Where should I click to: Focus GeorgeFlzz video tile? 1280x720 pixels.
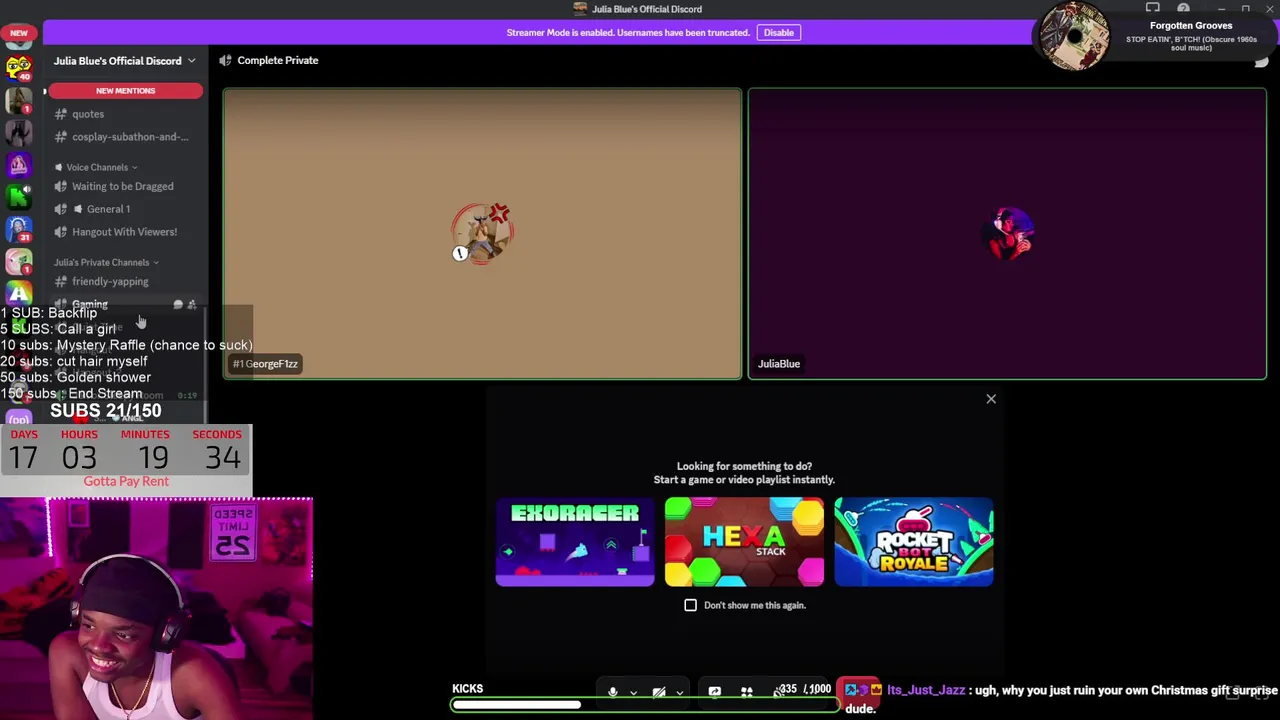482,234
